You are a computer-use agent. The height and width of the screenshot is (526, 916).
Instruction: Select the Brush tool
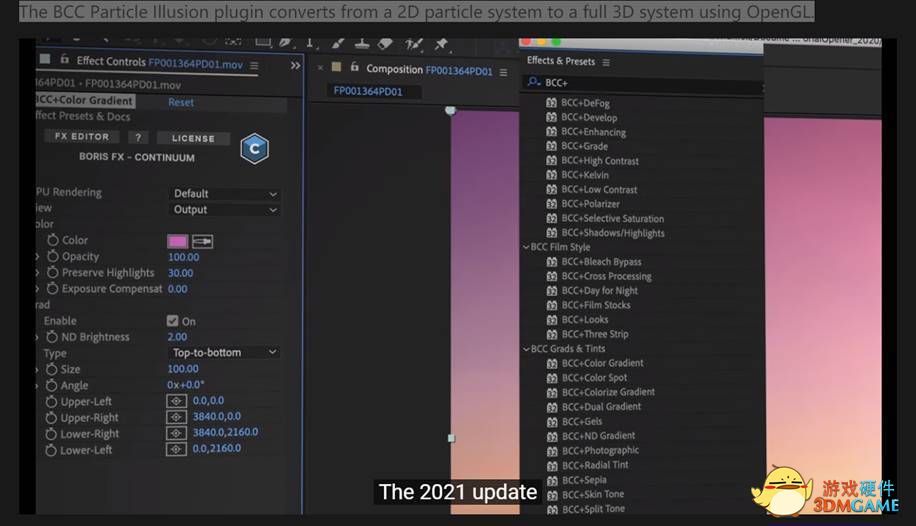pyautogui.click(x=338, y=43)
